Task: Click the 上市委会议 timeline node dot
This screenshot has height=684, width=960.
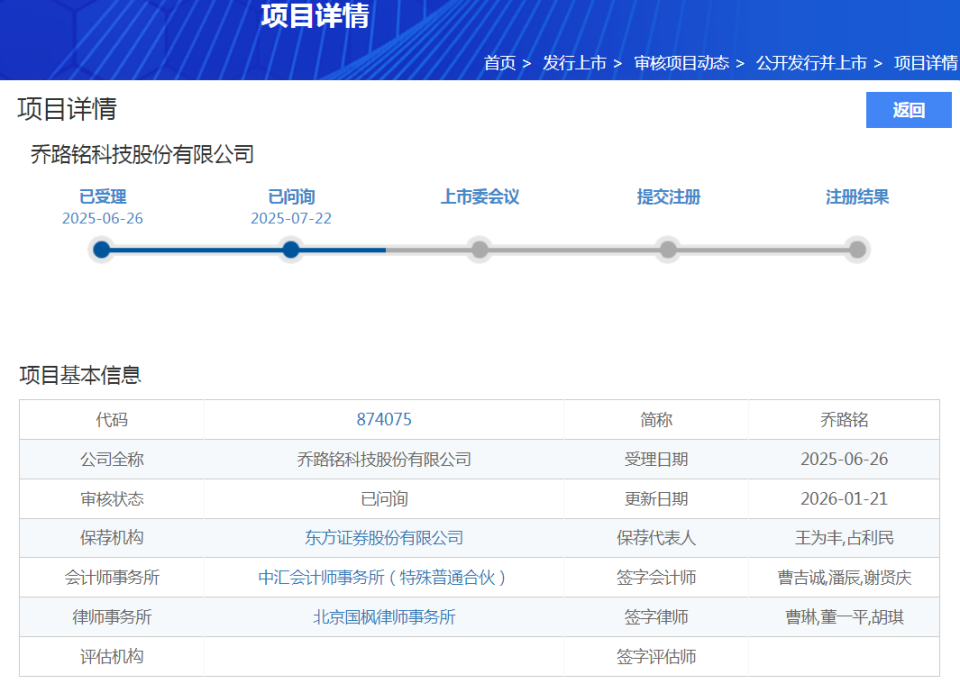Action: [479, 249]
